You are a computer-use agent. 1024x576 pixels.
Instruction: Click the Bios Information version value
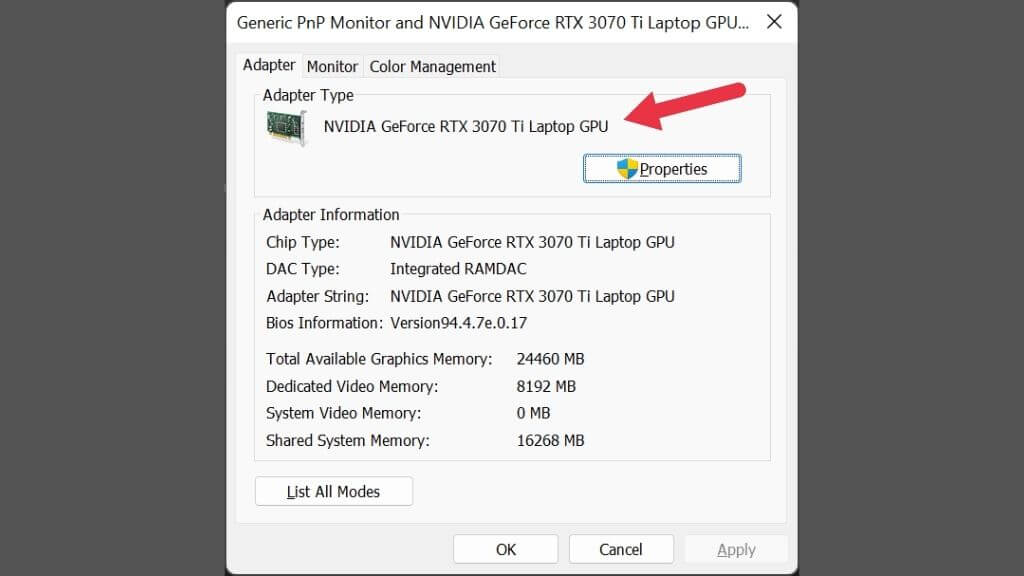pos(458,323)
